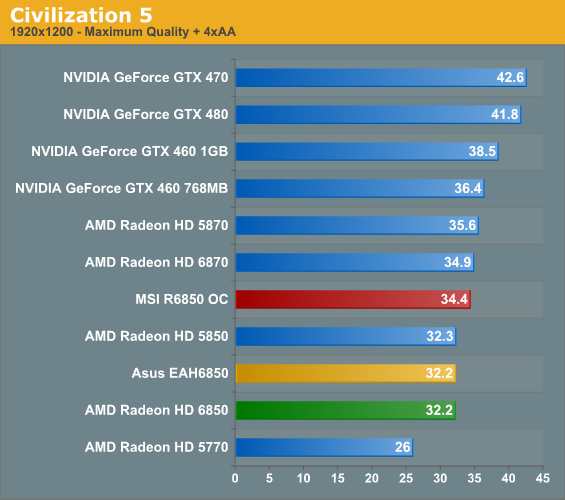The width and height of the screenshot is (565, 500).
Task: Click the 41.8 value on the GTX 480 bar
Action: [504, 114]
